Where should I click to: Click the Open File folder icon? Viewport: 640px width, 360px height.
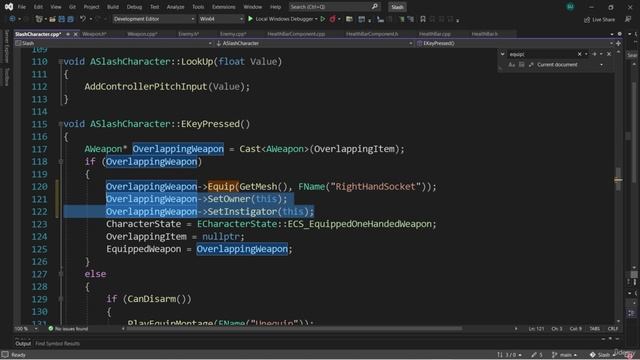pyautogui.click(x=53, y=19)
